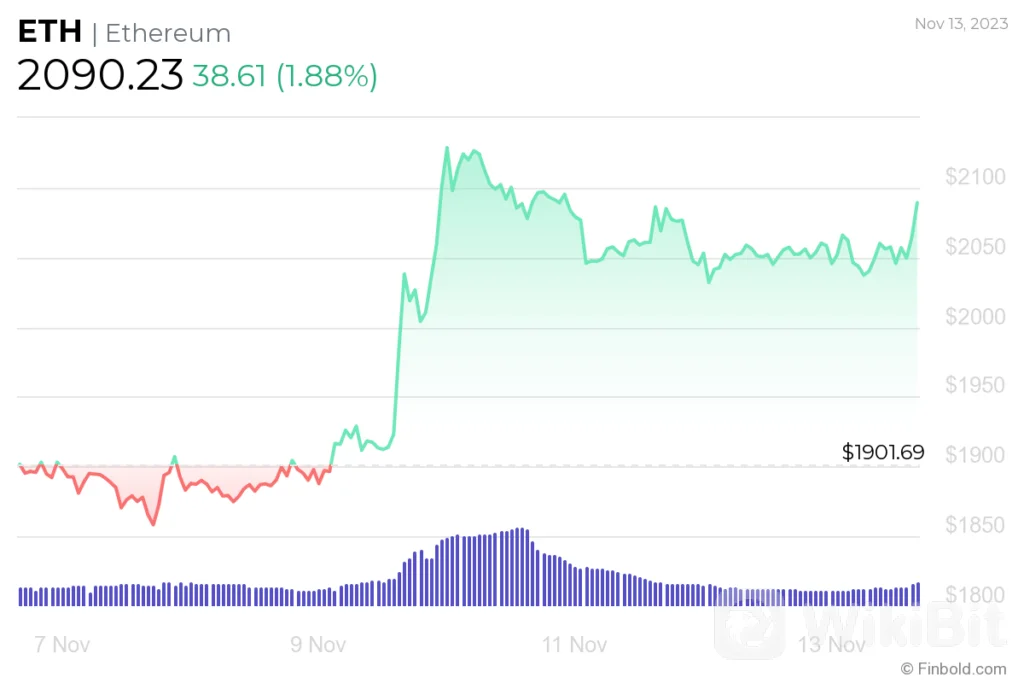The width and height of the screenshot is (1024, 683).
Task: Click the Ethereum name label
Action: coord(168,33)
